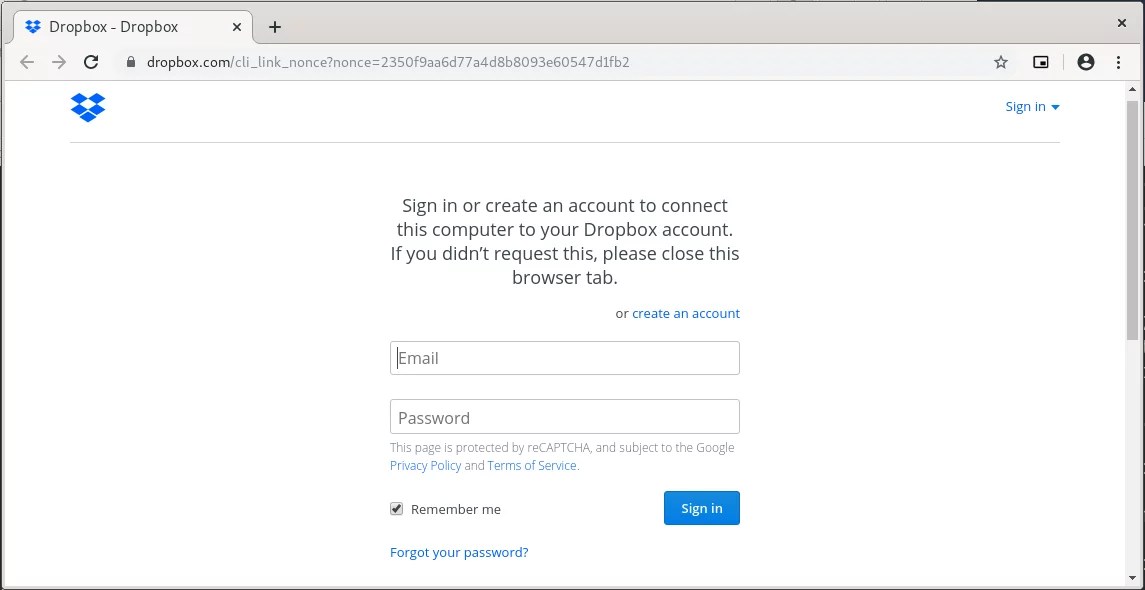Go back using the back arrow

27,62
